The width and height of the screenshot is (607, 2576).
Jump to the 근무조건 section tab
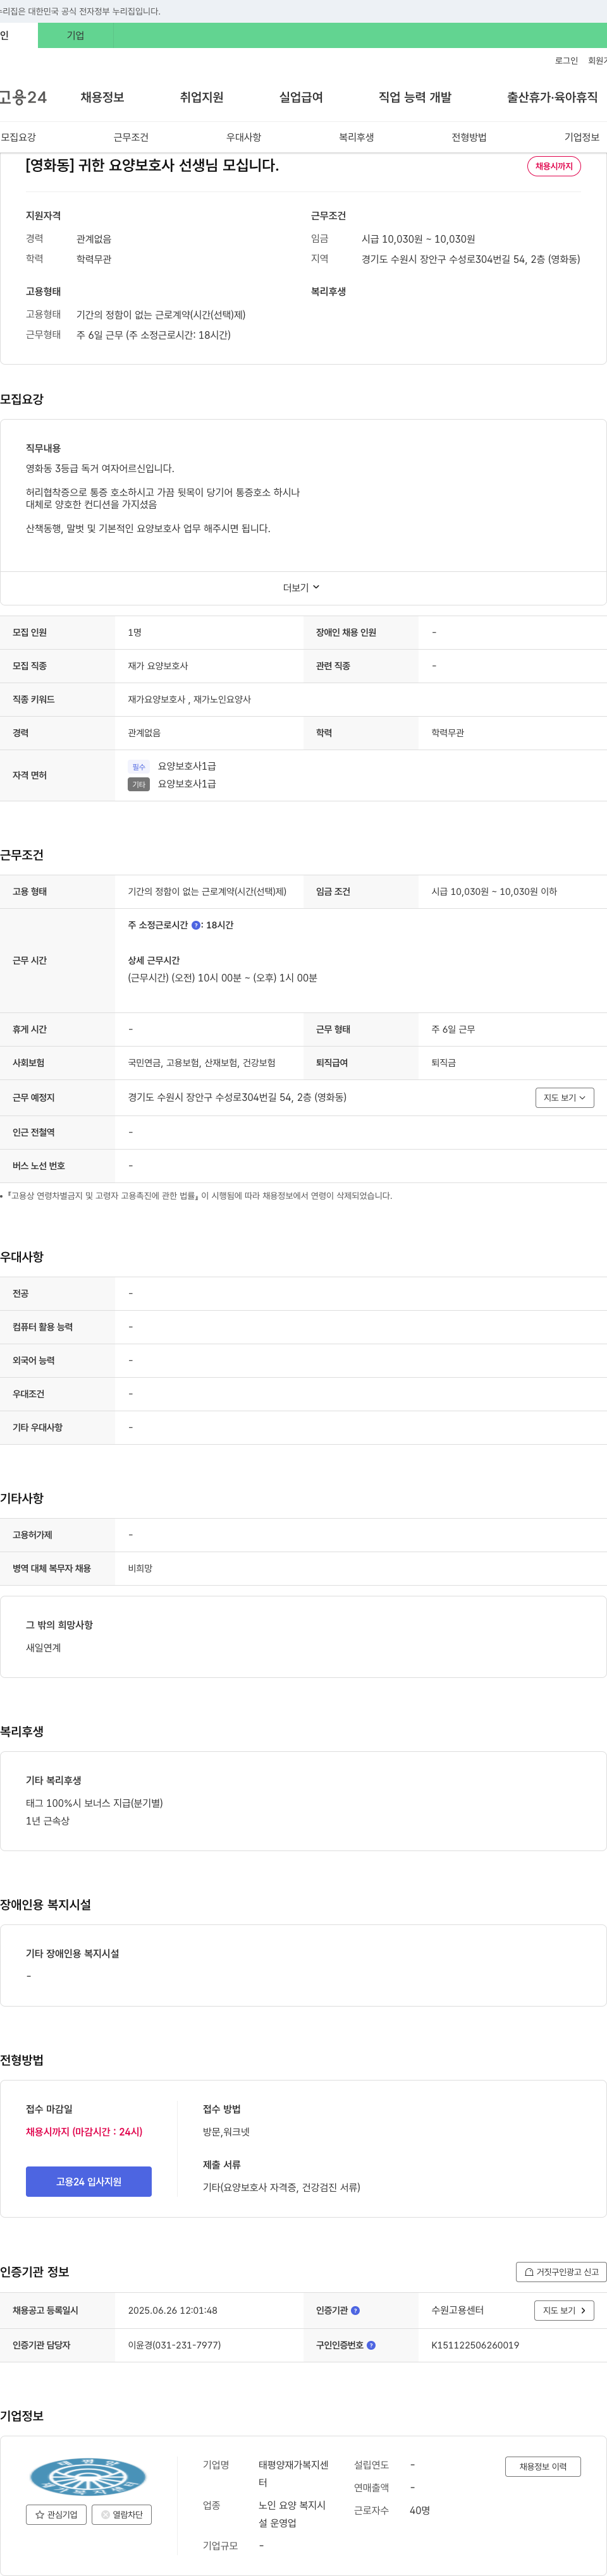tap(131, 137)
